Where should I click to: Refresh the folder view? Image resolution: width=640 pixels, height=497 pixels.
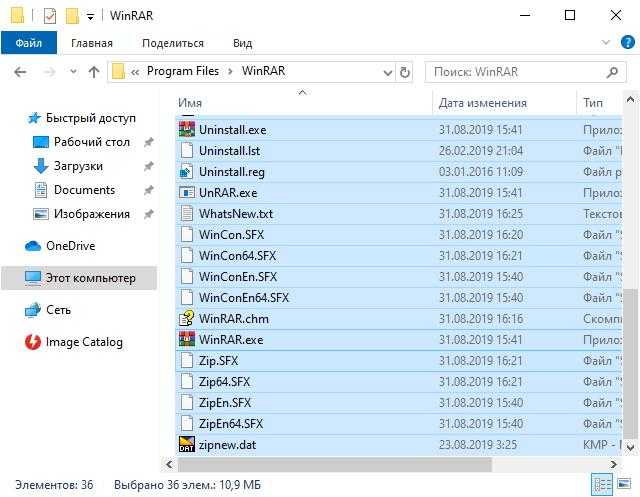pos(404,73)
